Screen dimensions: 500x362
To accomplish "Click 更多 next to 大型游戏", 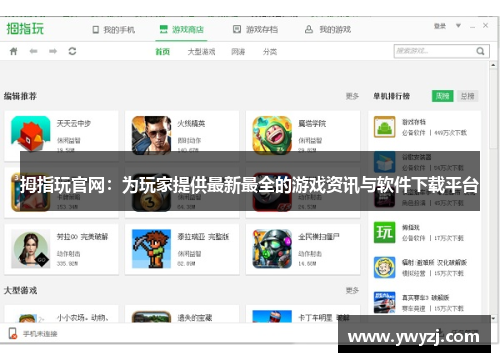I will [352, 290].
